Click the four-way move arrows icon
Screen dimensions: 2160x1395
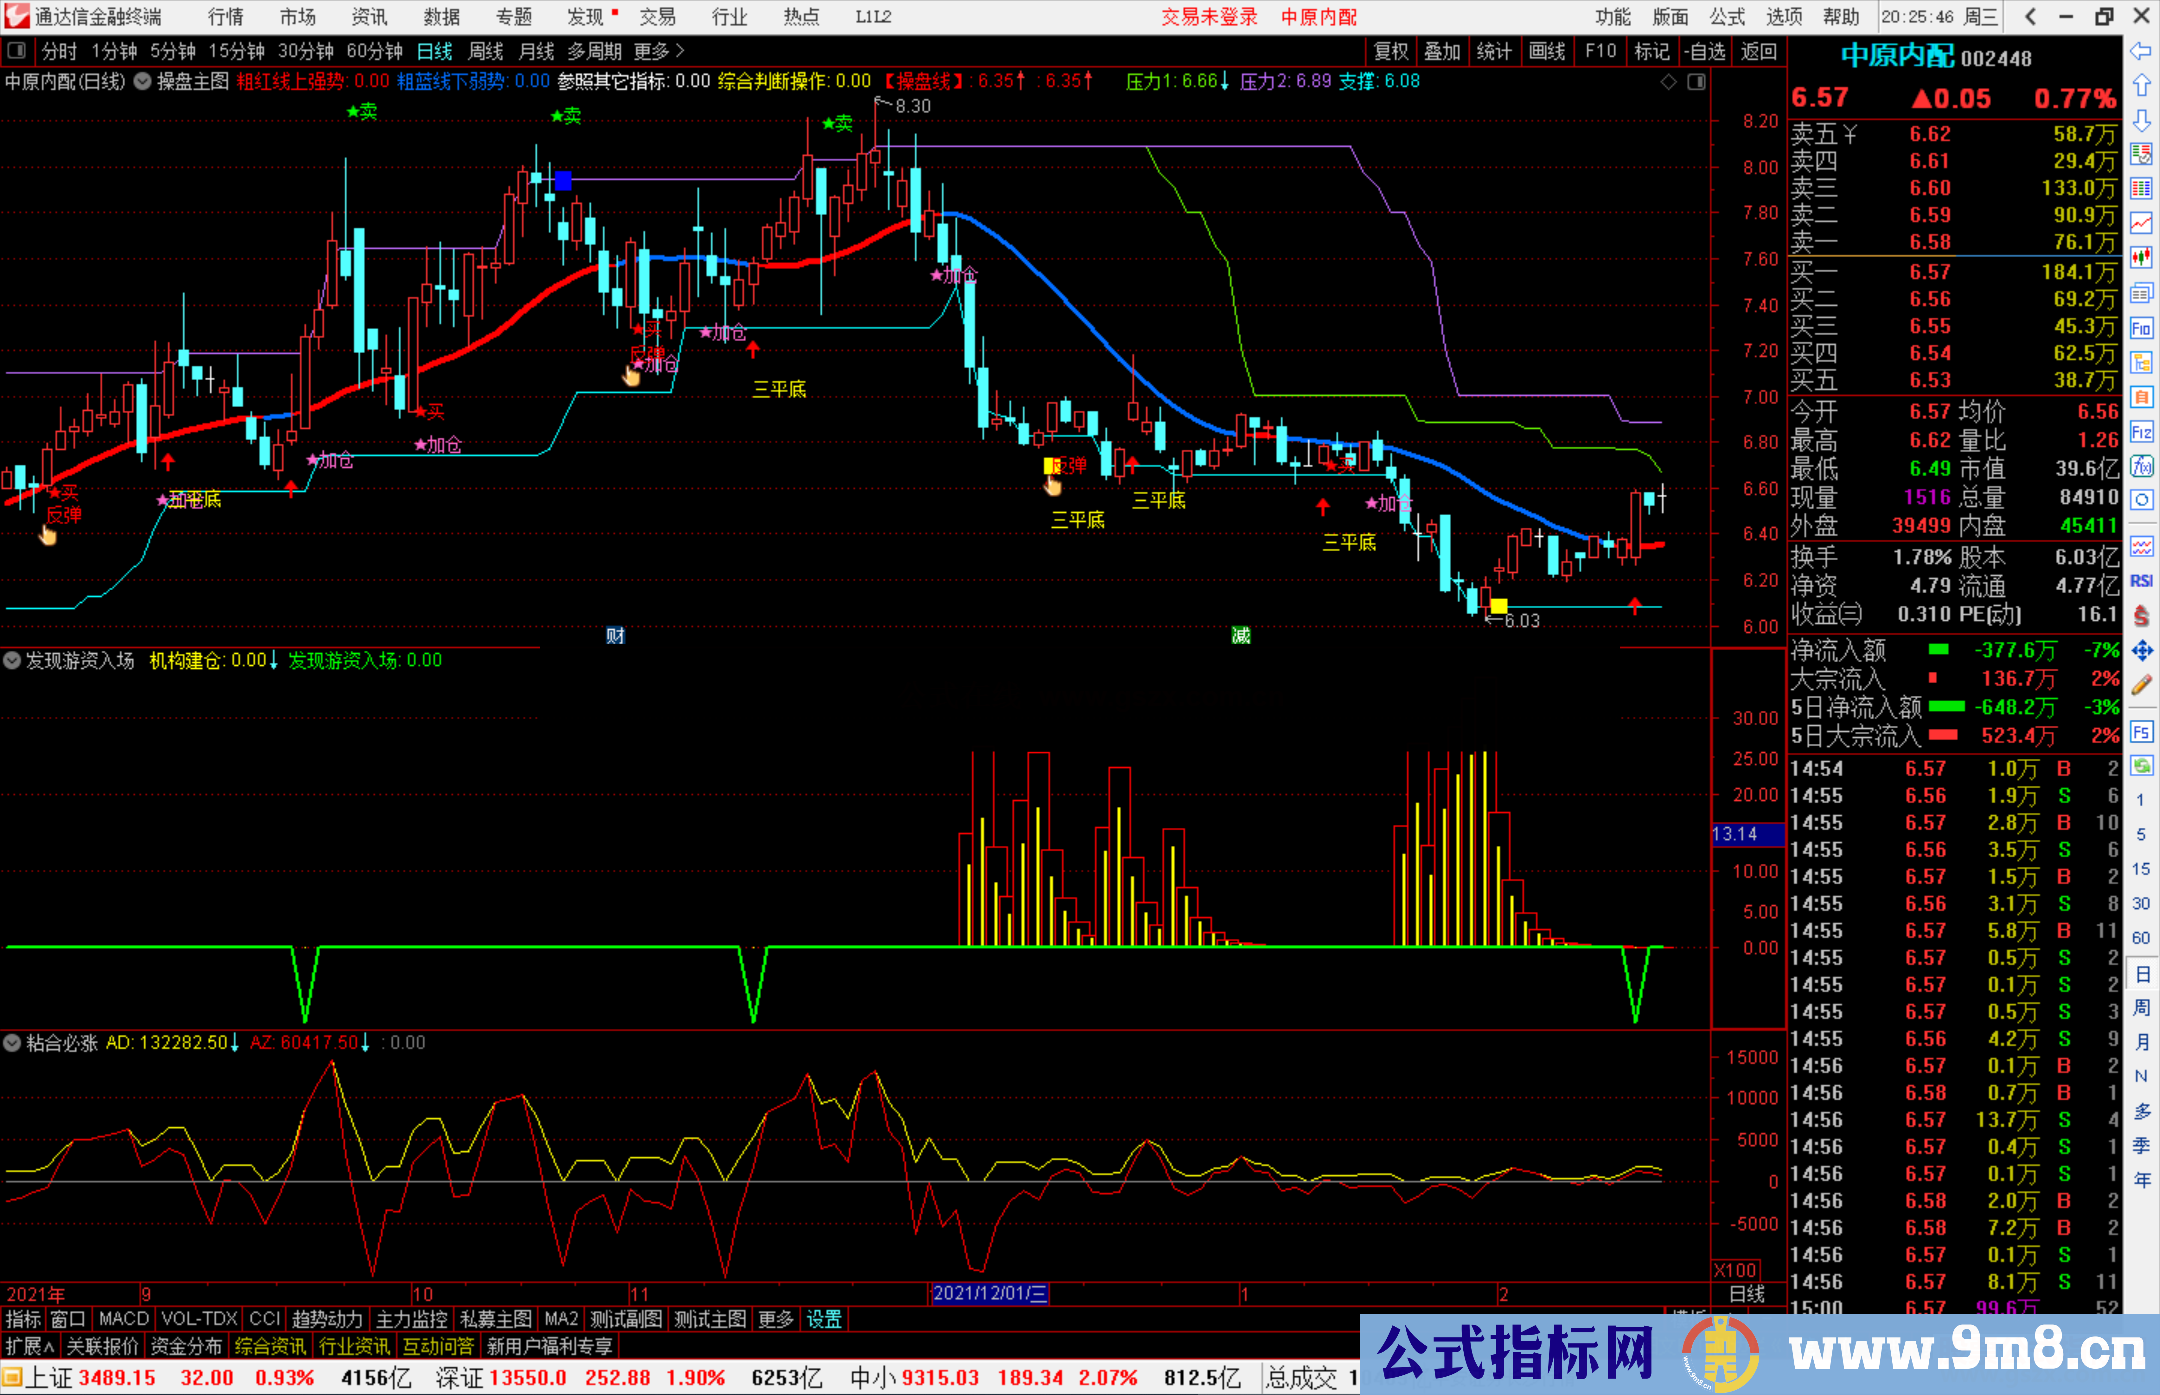2141,651
